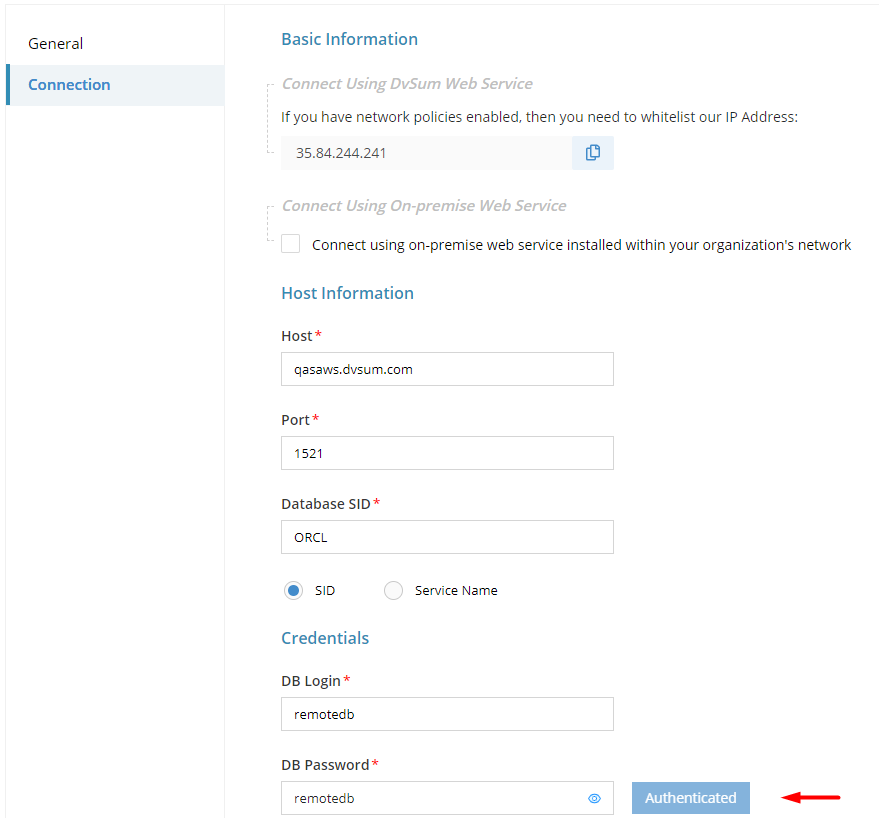879x818 pixels.
Task: Click the Credentials section heading
Action: point(325,638)
